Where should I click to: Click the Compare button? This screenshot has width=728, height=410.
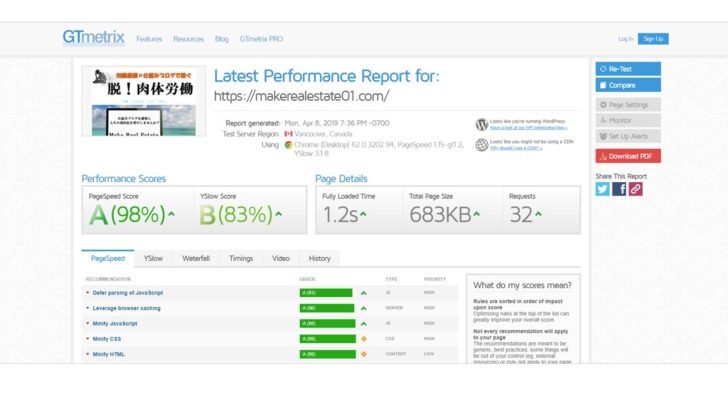[628, 85]
